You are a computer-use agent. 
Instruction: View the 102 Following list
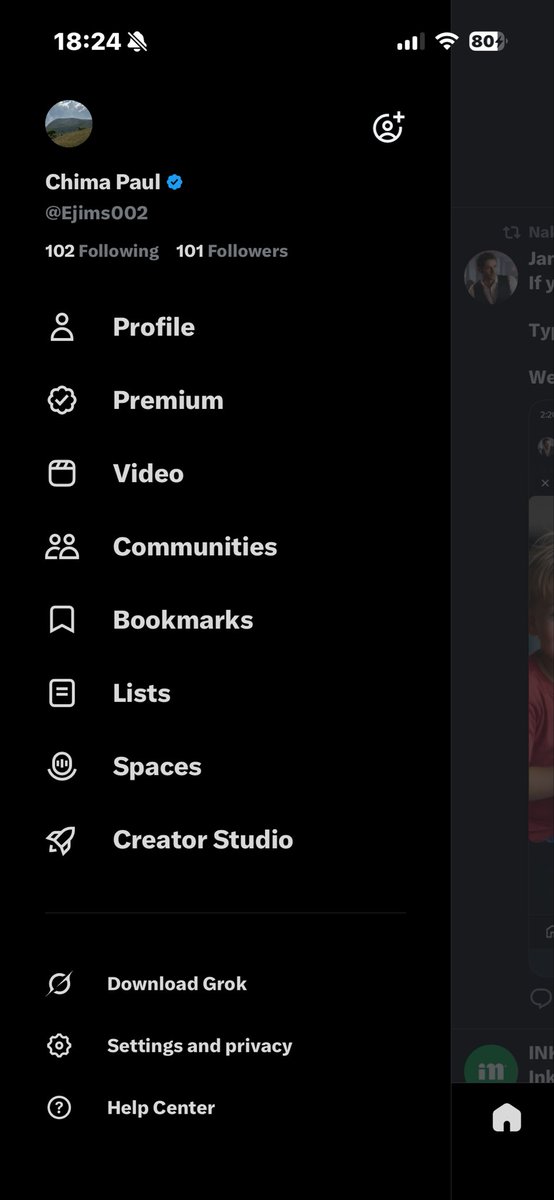(102, 251)
